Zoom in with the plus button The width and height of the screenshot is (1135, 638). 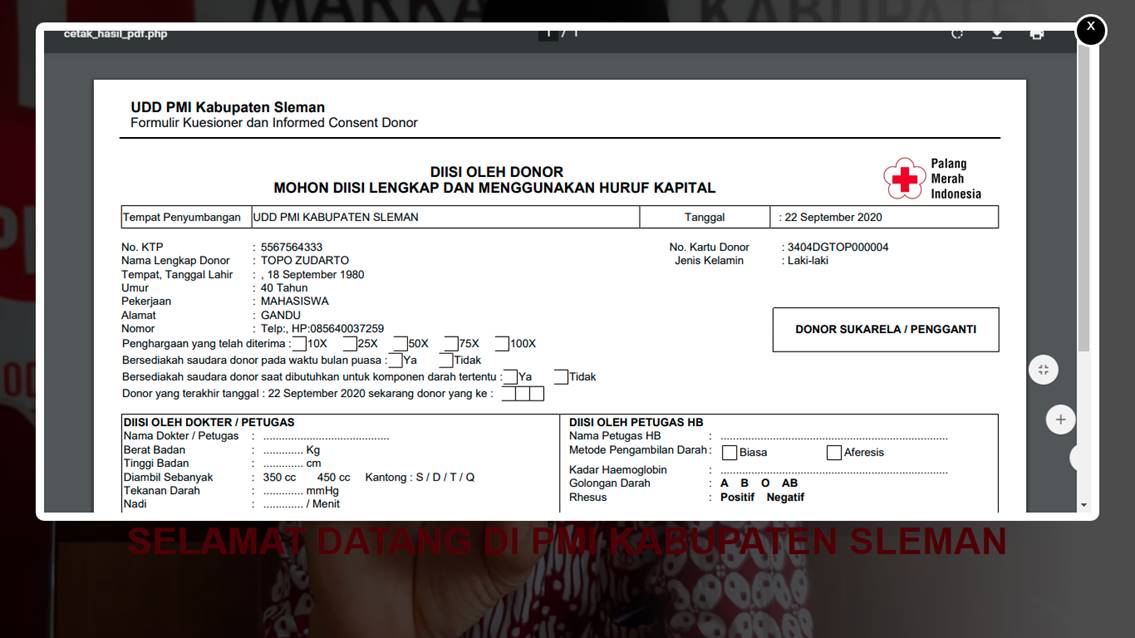tap(1061, 419)
